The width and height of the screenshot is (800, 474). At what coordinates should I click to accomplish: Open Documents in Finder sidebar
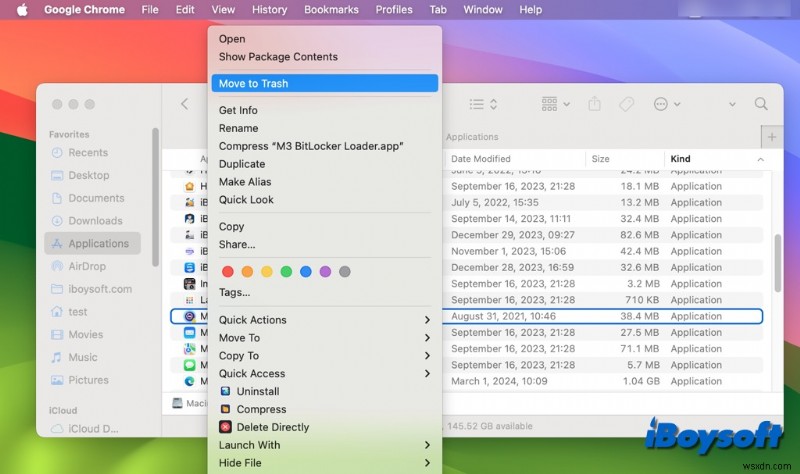(92, 198)
